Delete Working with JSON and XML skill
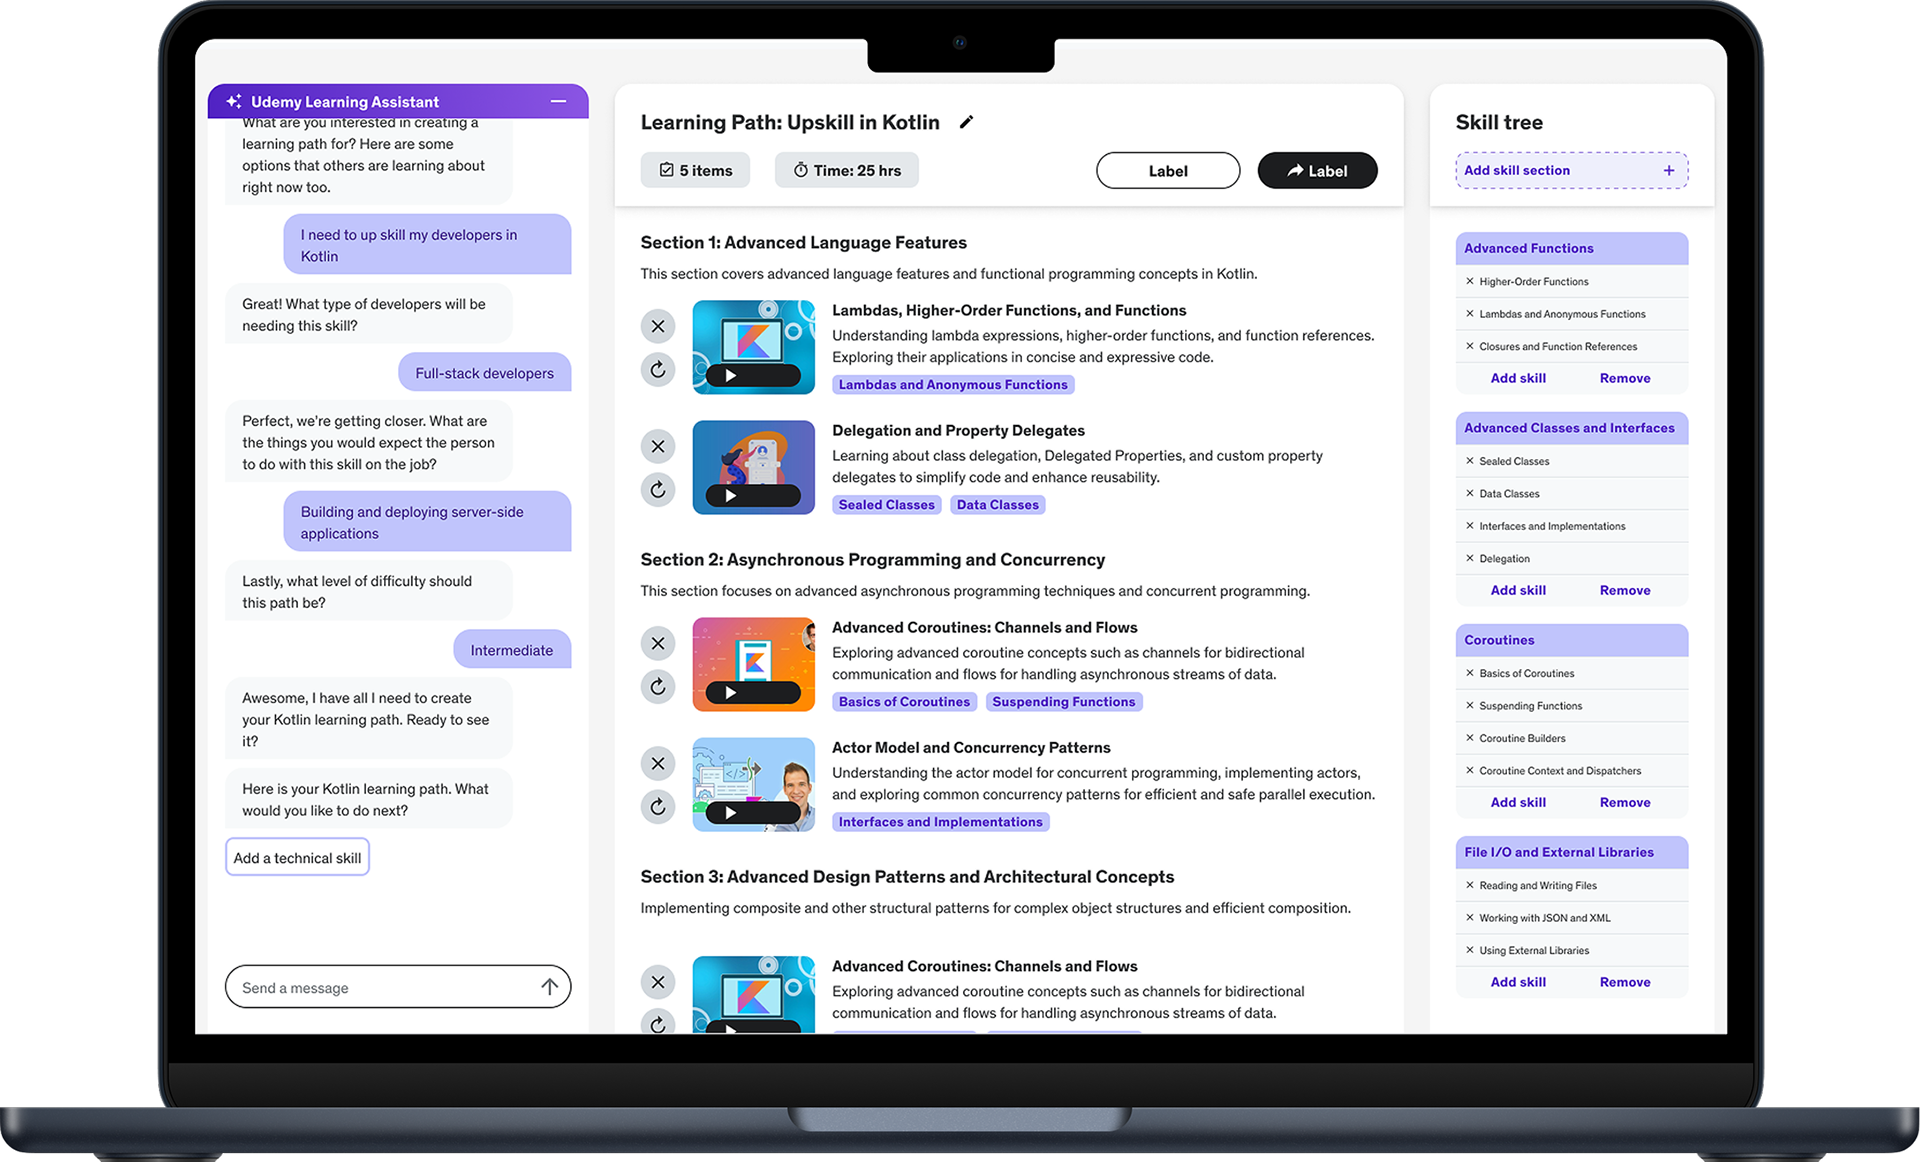 click(x=1470, y=917)
